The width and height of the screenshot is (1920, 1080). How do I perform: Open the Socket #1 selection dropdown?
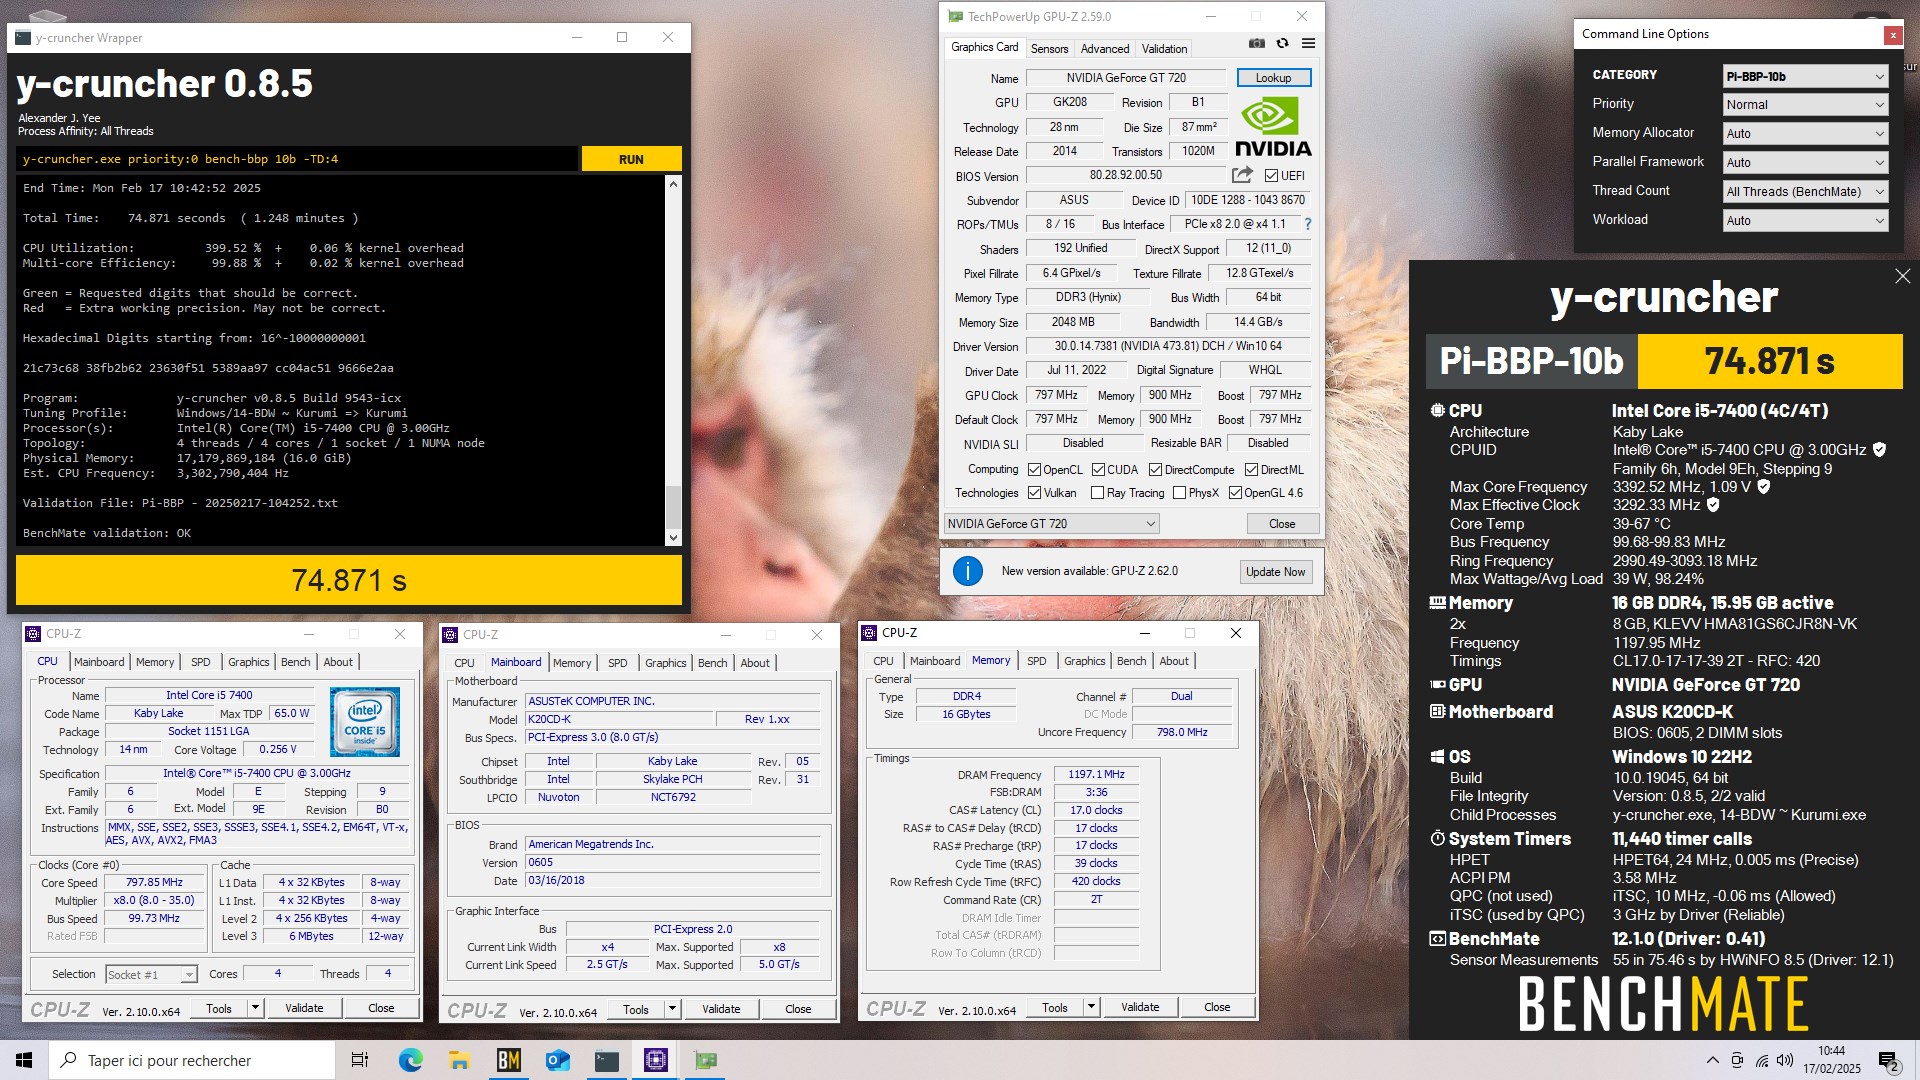pos(151,975)
